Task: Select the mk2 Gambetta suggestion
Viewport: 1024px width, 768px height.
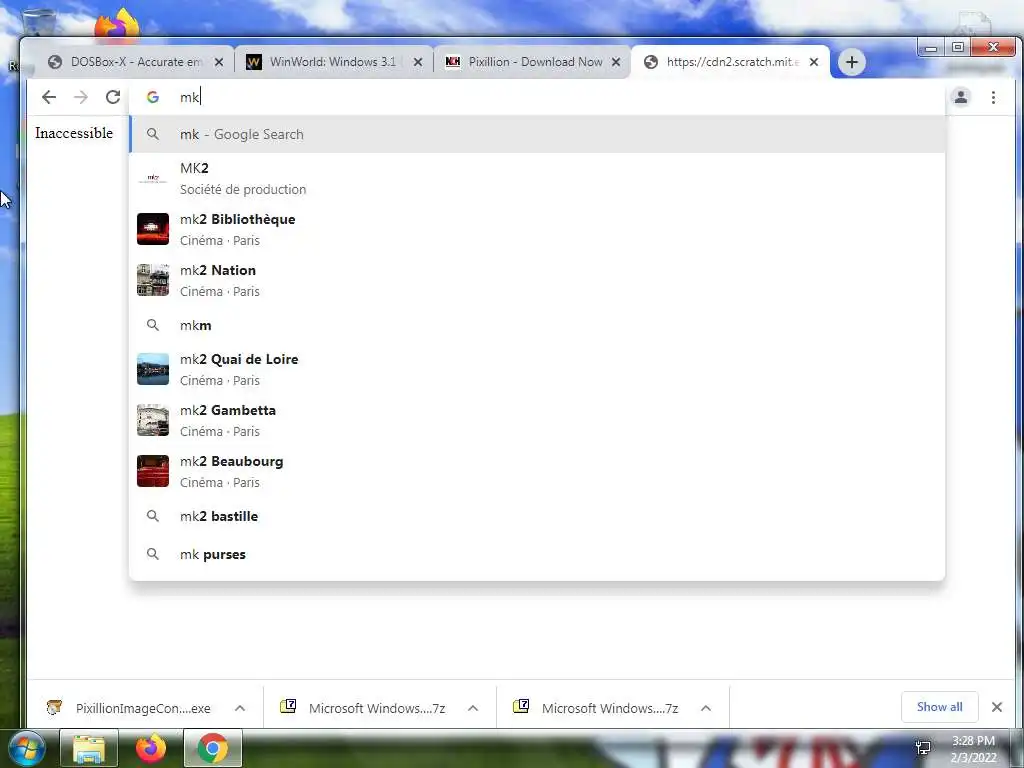Action: coord(537,421)
